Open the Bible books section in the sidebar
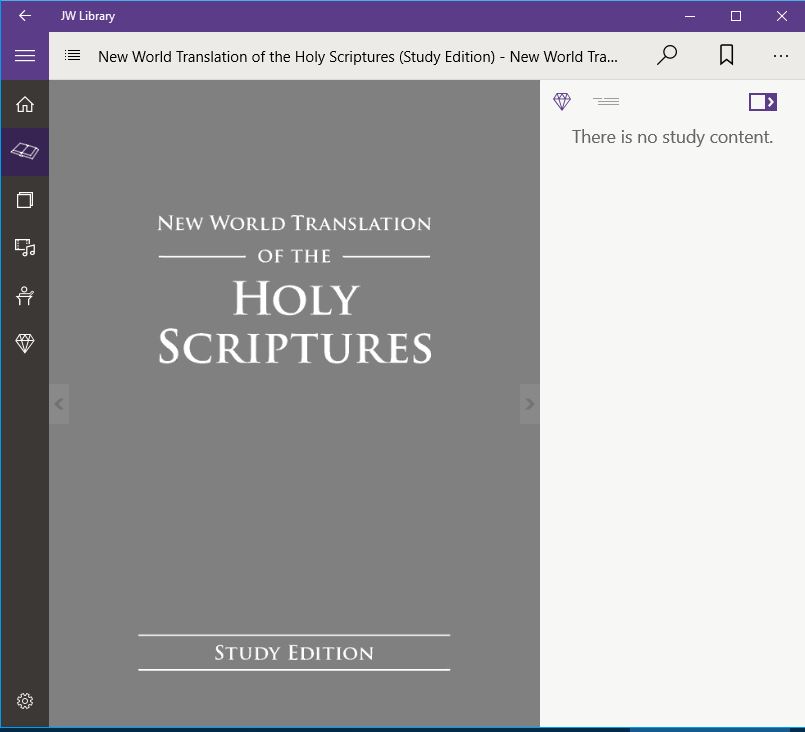Viewport: 805px width, 732px height. 24,151
